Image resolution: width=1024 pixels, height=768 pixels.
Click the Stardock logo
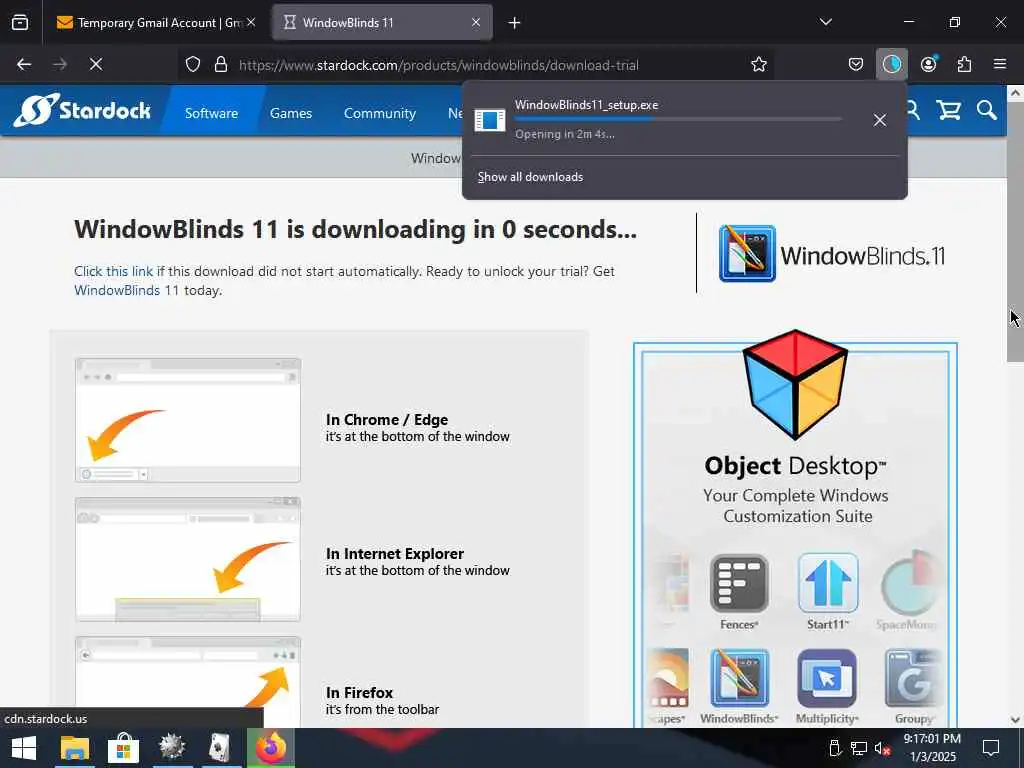[x=82, y=110]
